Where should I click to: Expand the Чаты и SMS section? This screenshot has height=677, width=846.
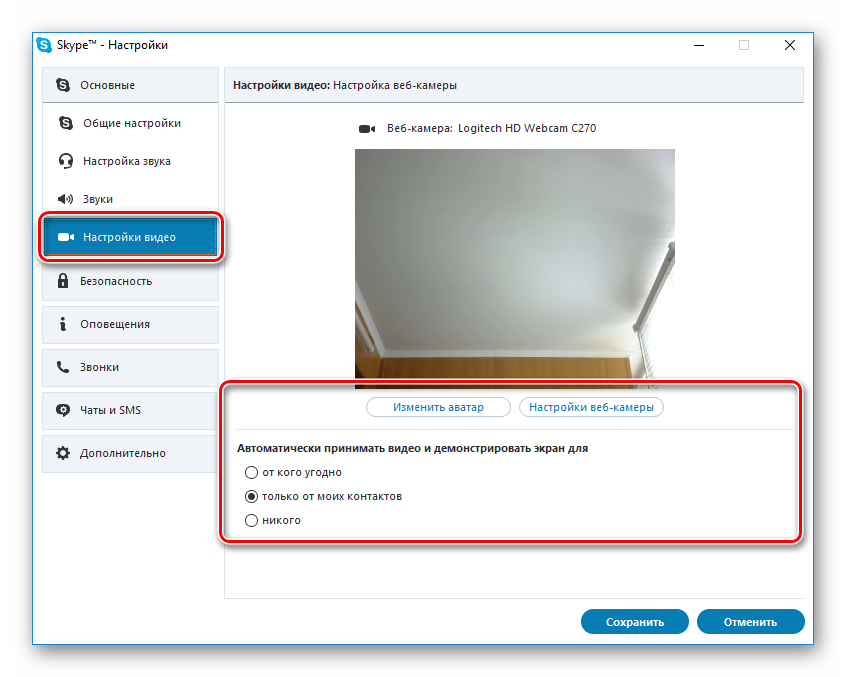click(x=131, y=411)
